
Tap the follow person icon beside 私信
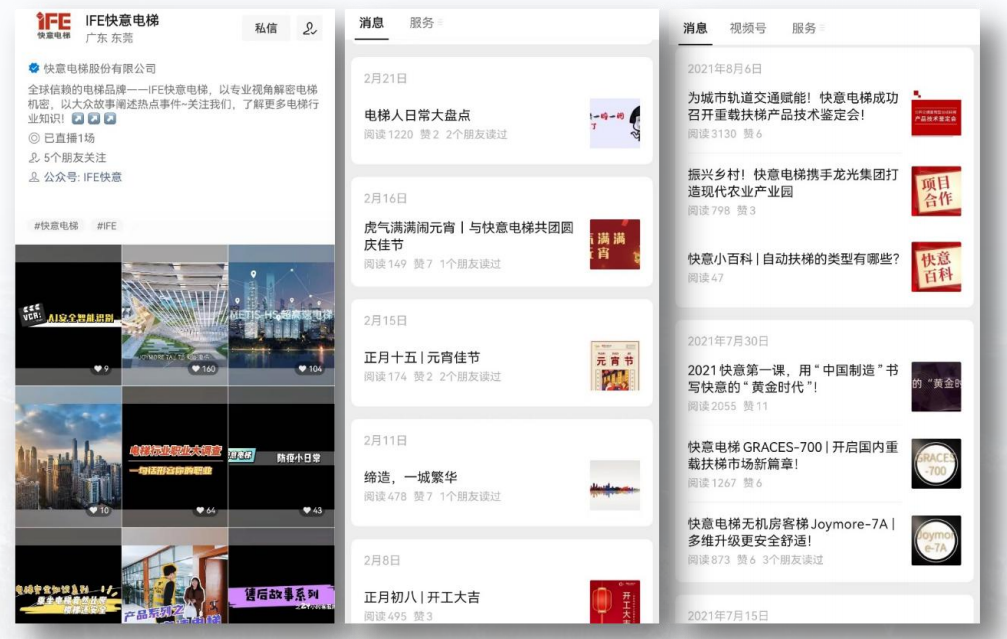coord(310,28)
